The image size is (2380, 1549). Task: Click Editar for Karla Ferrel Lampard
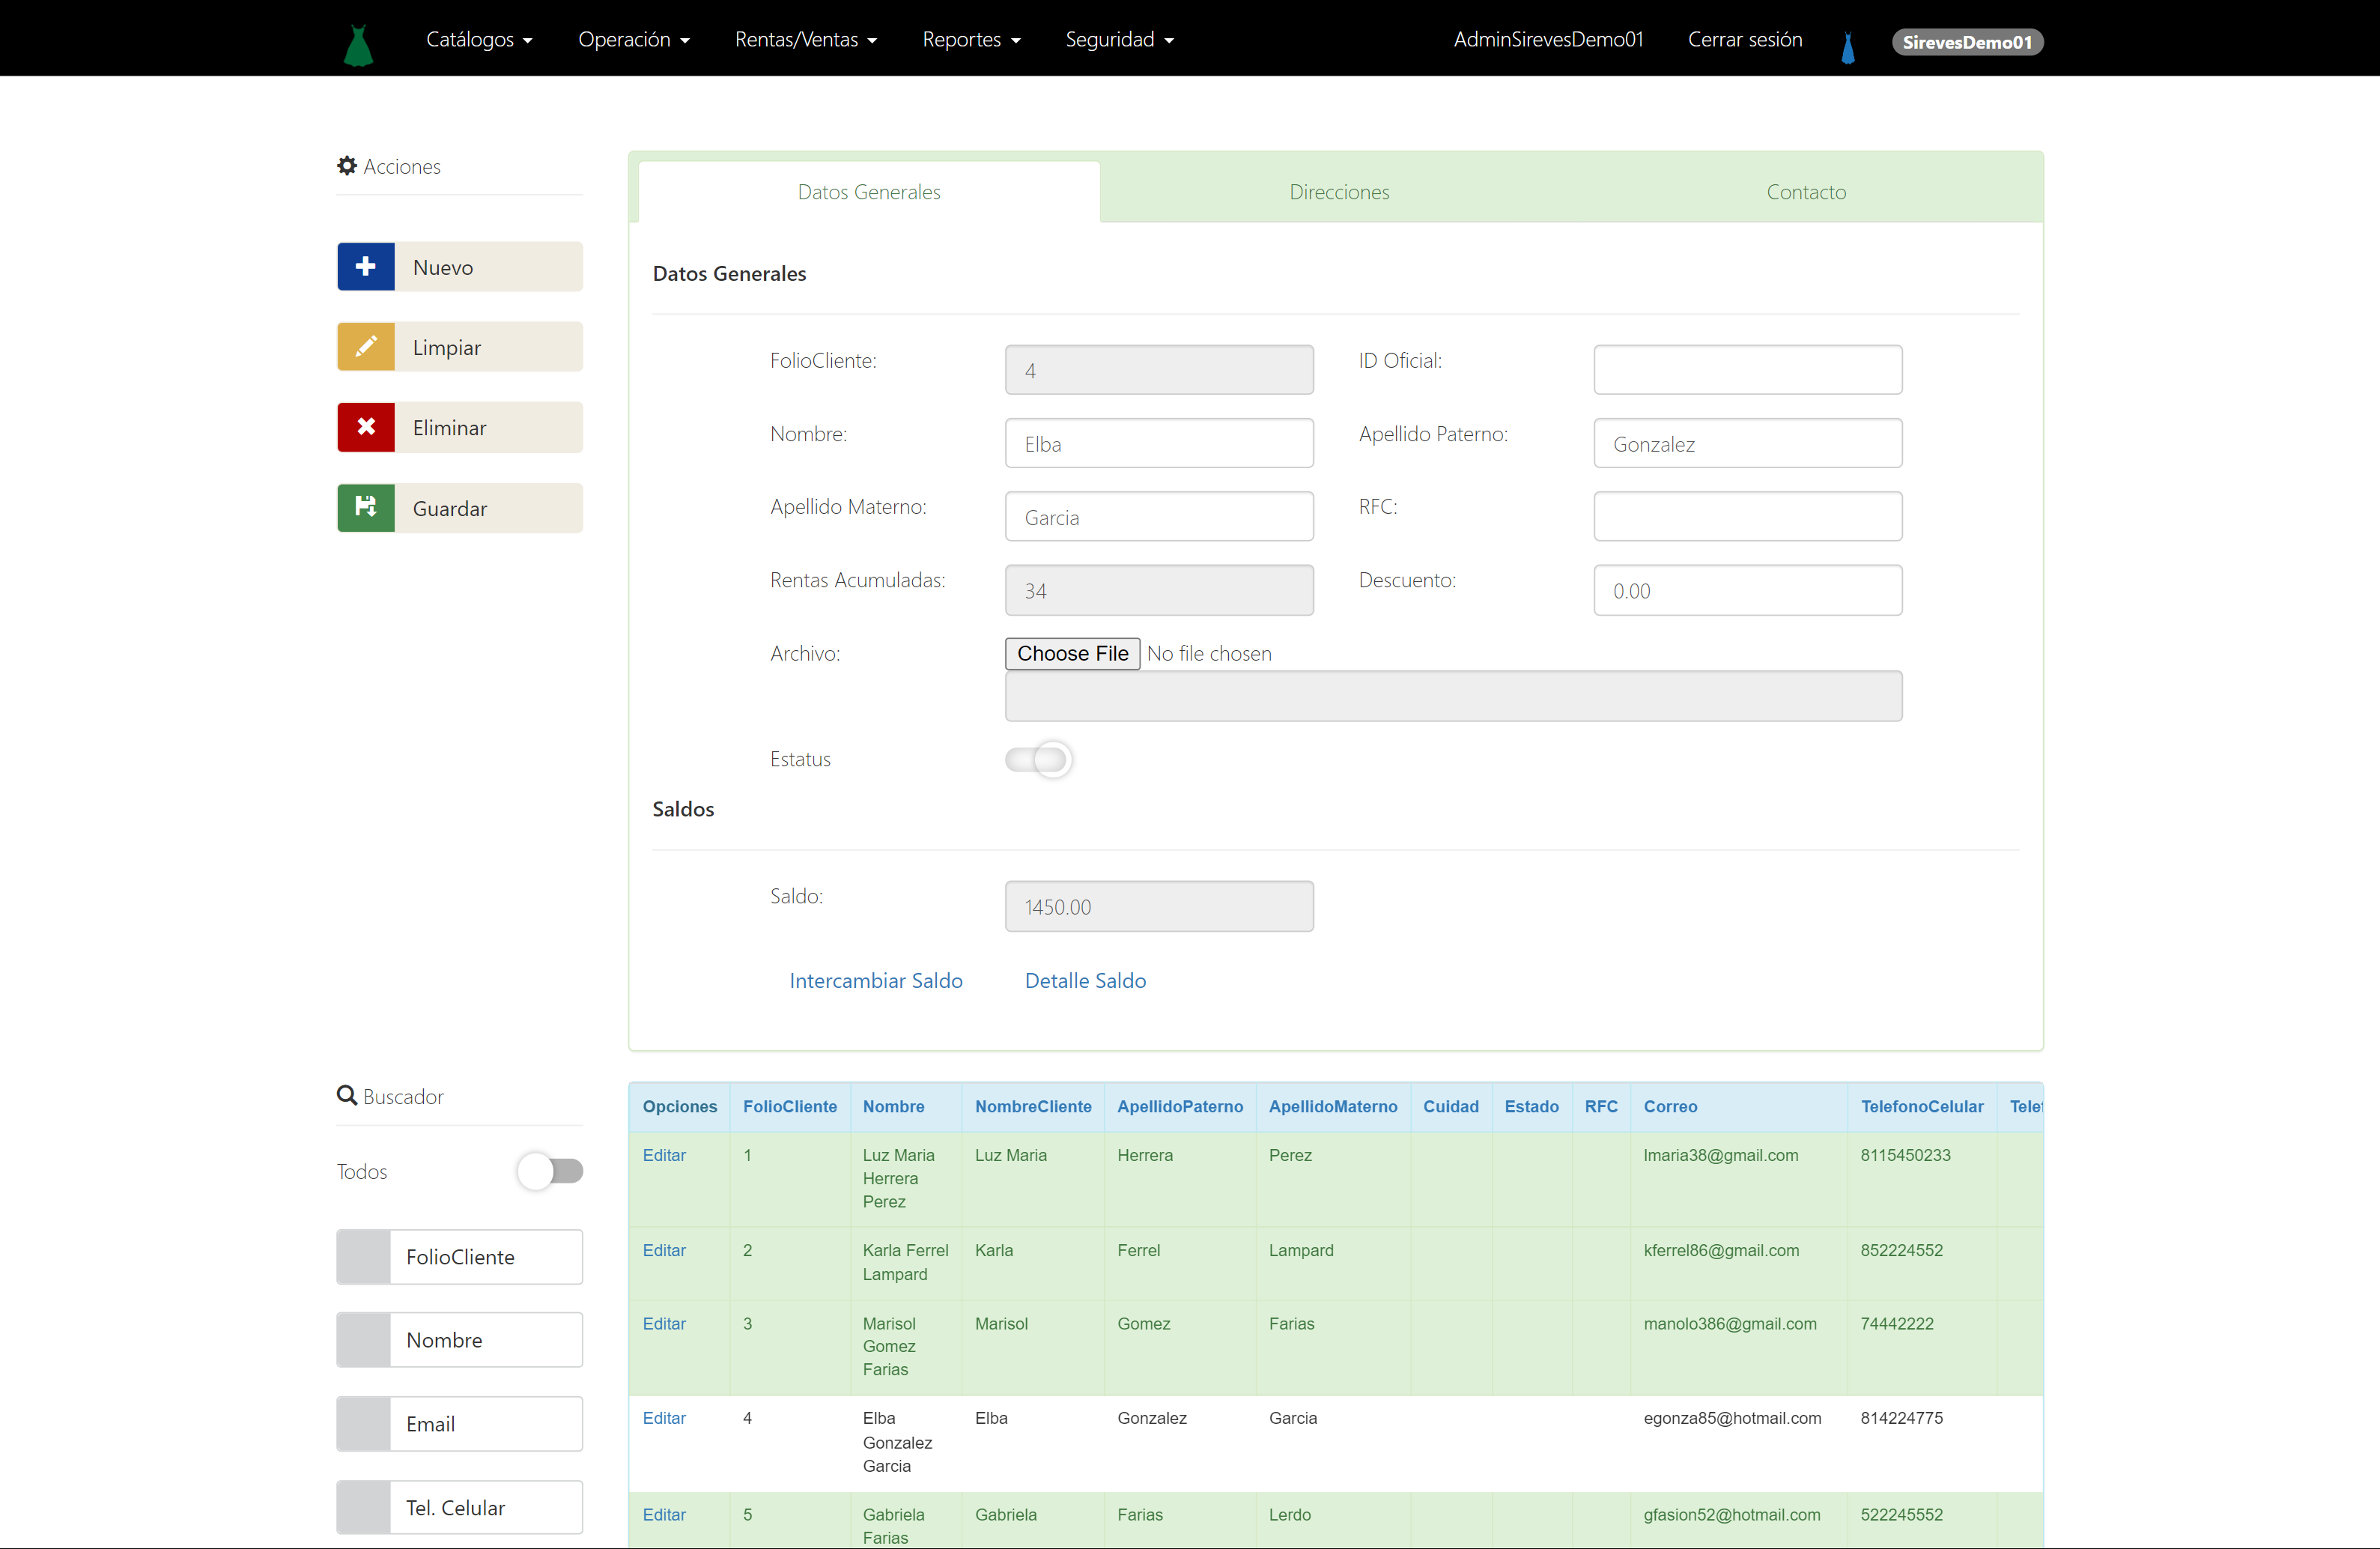[x=664, y=1250]
